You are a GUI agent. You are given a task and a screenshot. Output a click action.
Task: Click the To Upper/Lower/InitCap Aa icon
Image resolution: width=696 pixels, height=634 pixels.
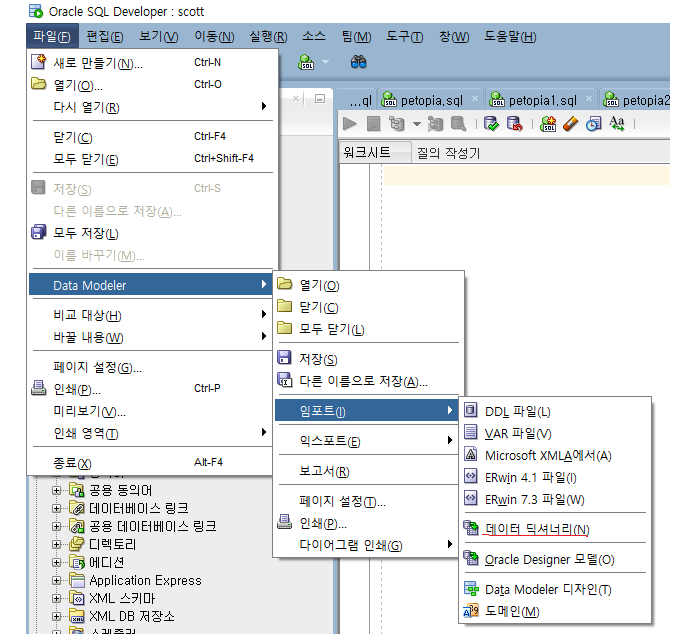[x=617, y=124]
